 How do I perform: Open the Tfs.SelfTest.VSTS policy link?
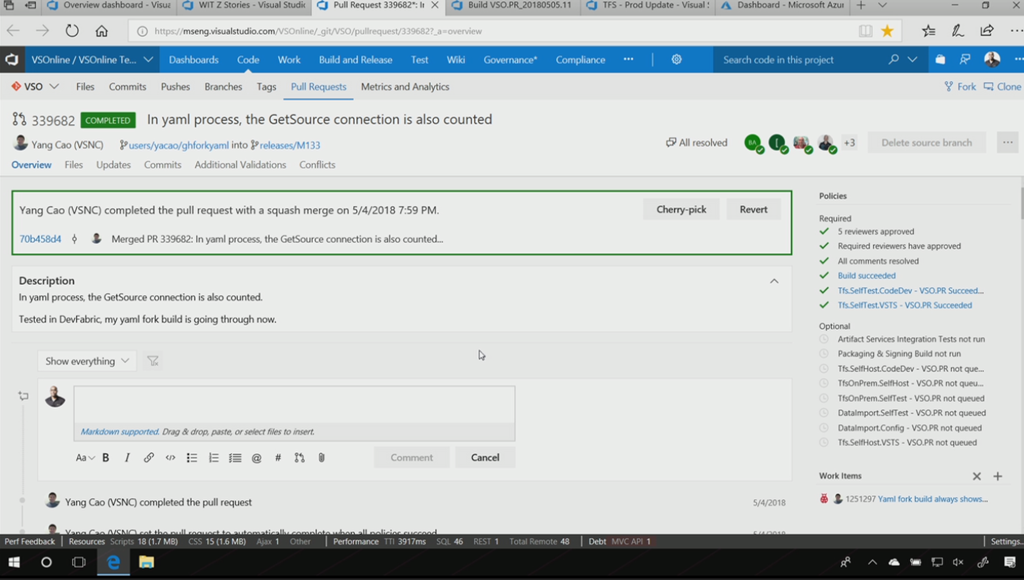[904, 305]
